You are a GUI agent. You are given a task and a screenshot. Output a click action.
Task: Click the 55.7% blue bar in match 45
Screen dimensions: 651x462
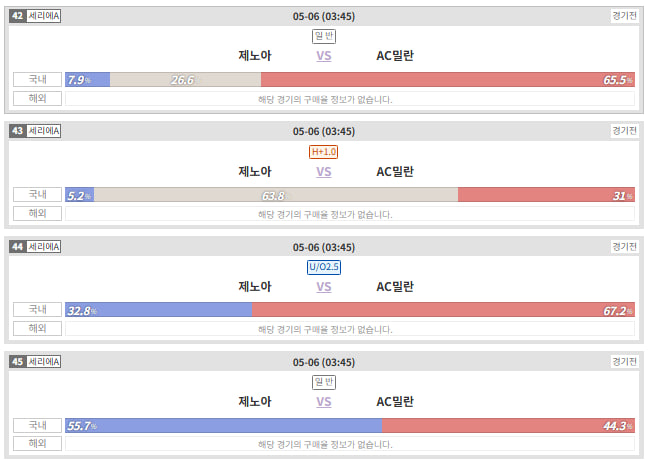[224, 425]
